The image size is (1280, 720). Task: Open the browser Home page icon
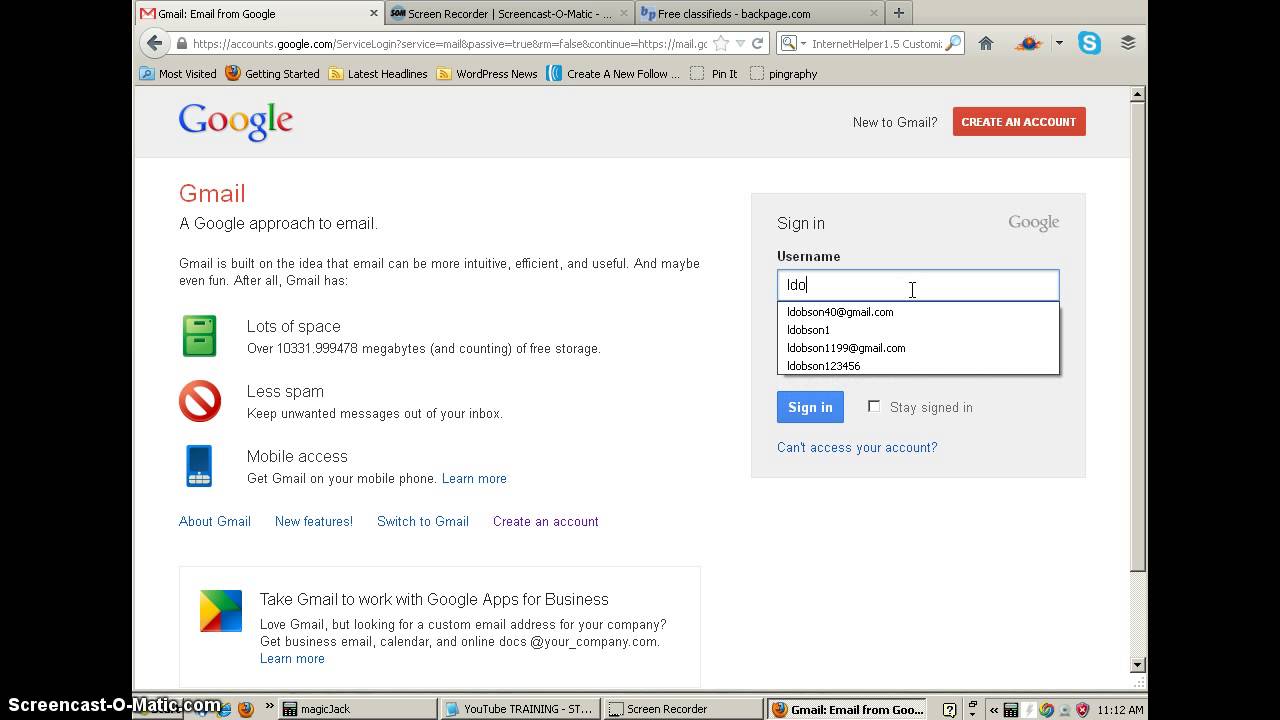point(986,43)
